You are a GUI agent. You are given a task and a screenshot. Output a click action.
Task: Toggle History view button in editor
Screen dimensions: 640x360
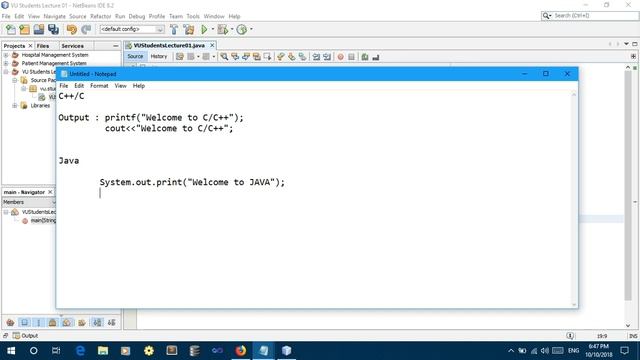click(x=159, y=56)
